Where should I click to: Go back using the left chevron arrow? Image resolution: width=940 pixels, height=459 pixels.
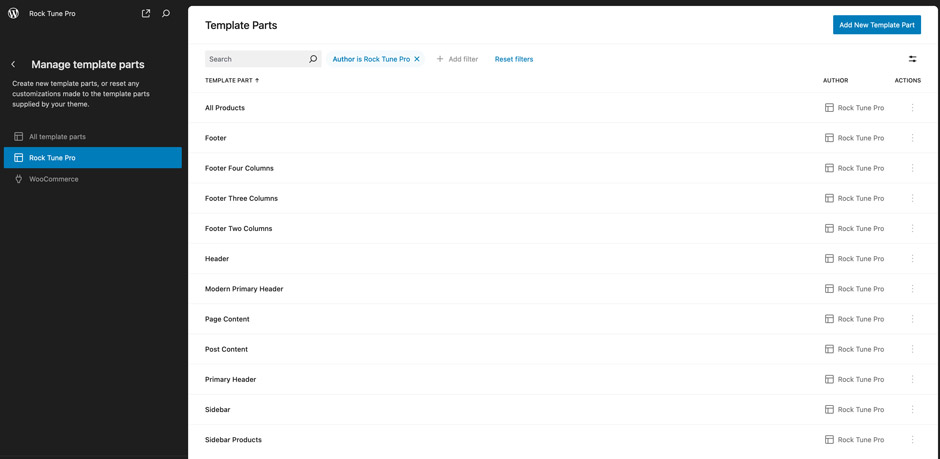pyautogui.click(x=14, y=64)
